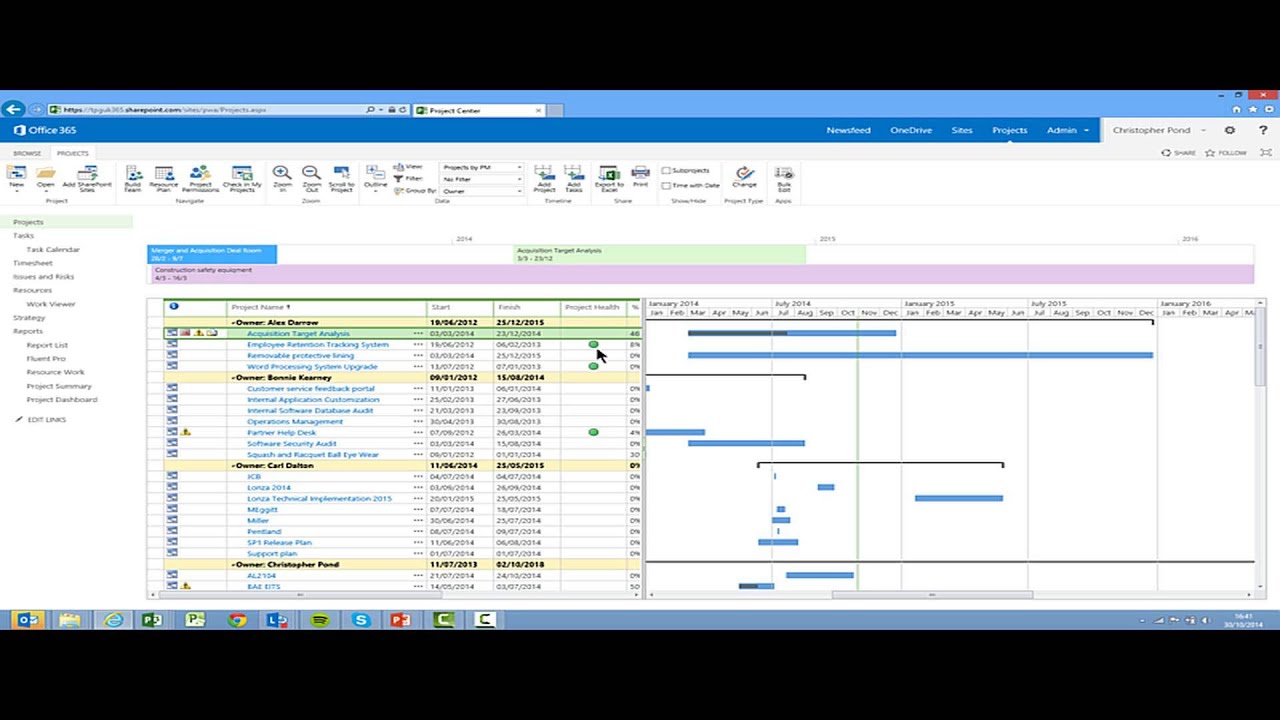Collapse the Owner: Alex Darrow group
This screenshot has width=1280, height=720.
[233, 323]
